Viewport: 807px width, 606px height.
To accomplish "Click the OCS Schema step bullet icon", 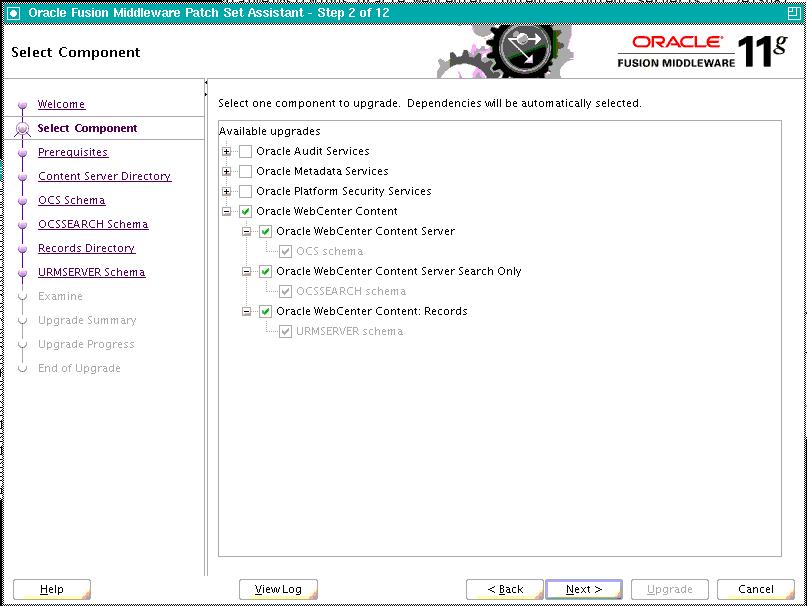I will (x=23, y=201).
